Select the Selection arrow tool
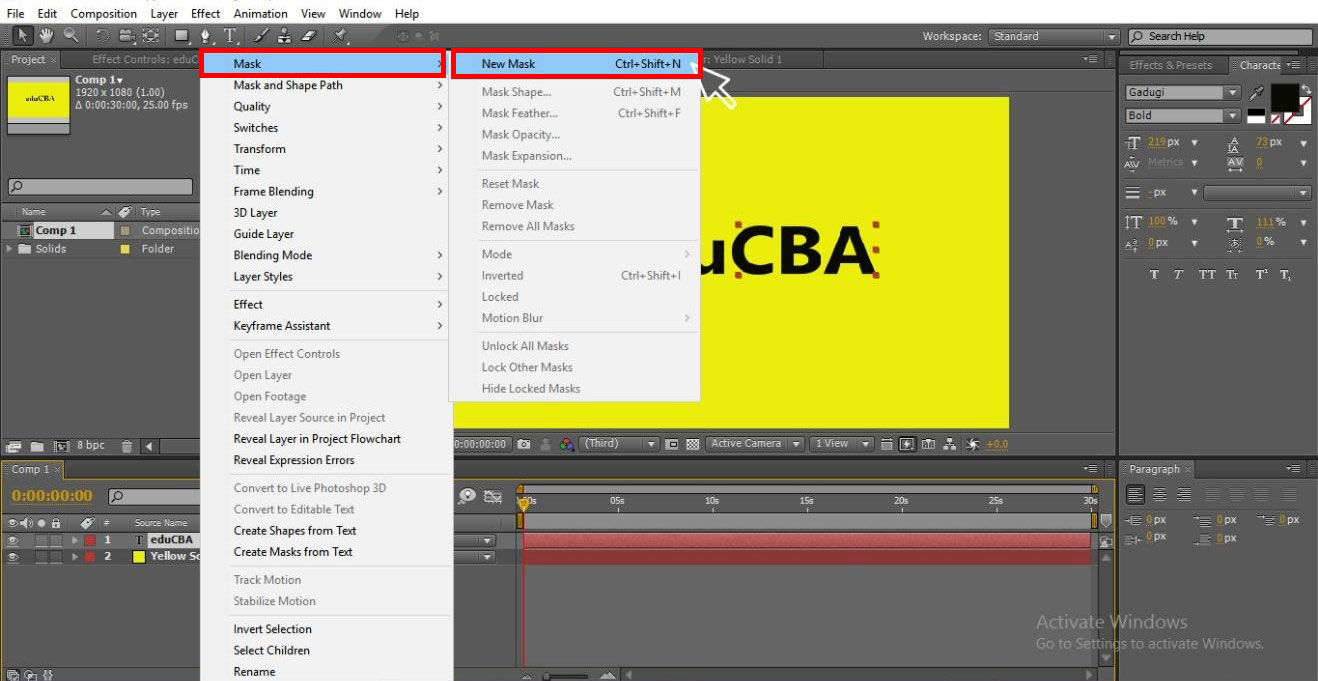 pos(23,36)
